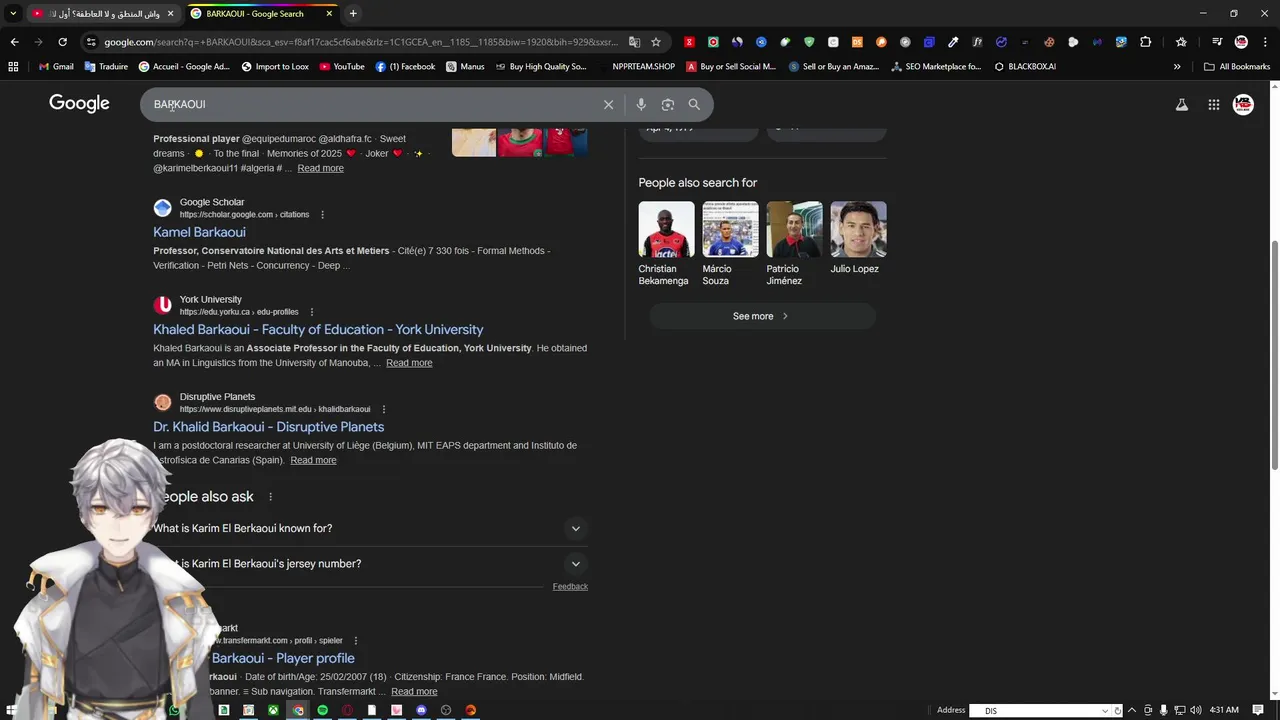Viewport: 1280px width, 720px height.
Task: Open the Chrome extensions puzzle menu
Action: 1145,42
